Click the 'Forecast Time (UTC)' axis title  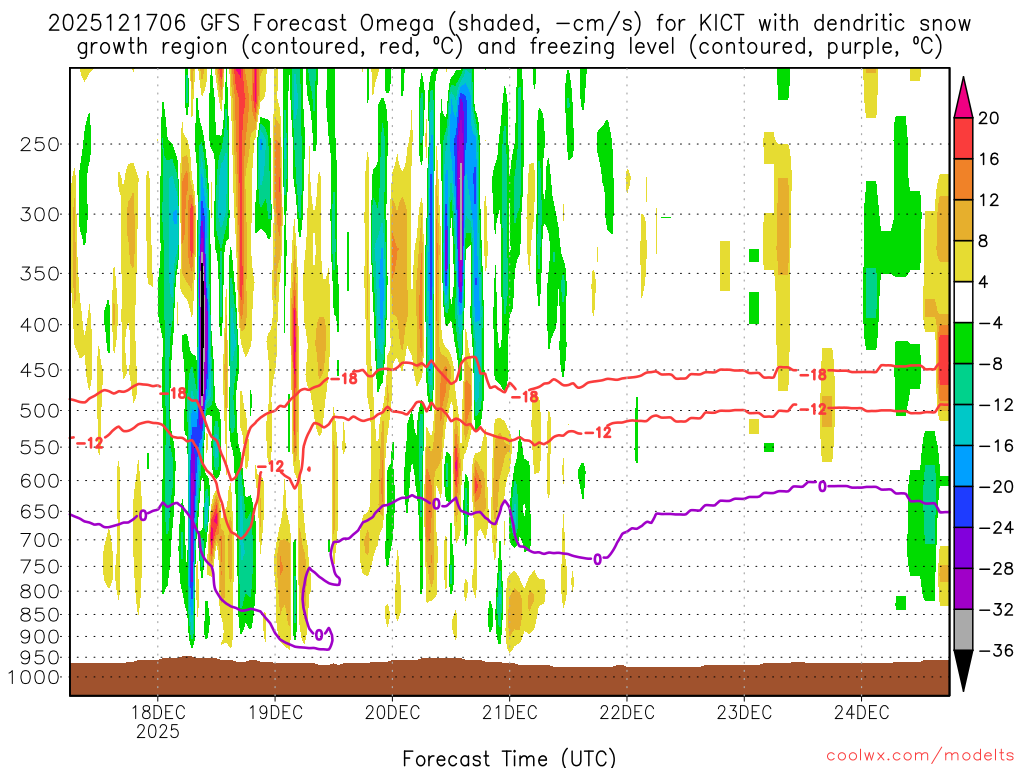[509, 758]
